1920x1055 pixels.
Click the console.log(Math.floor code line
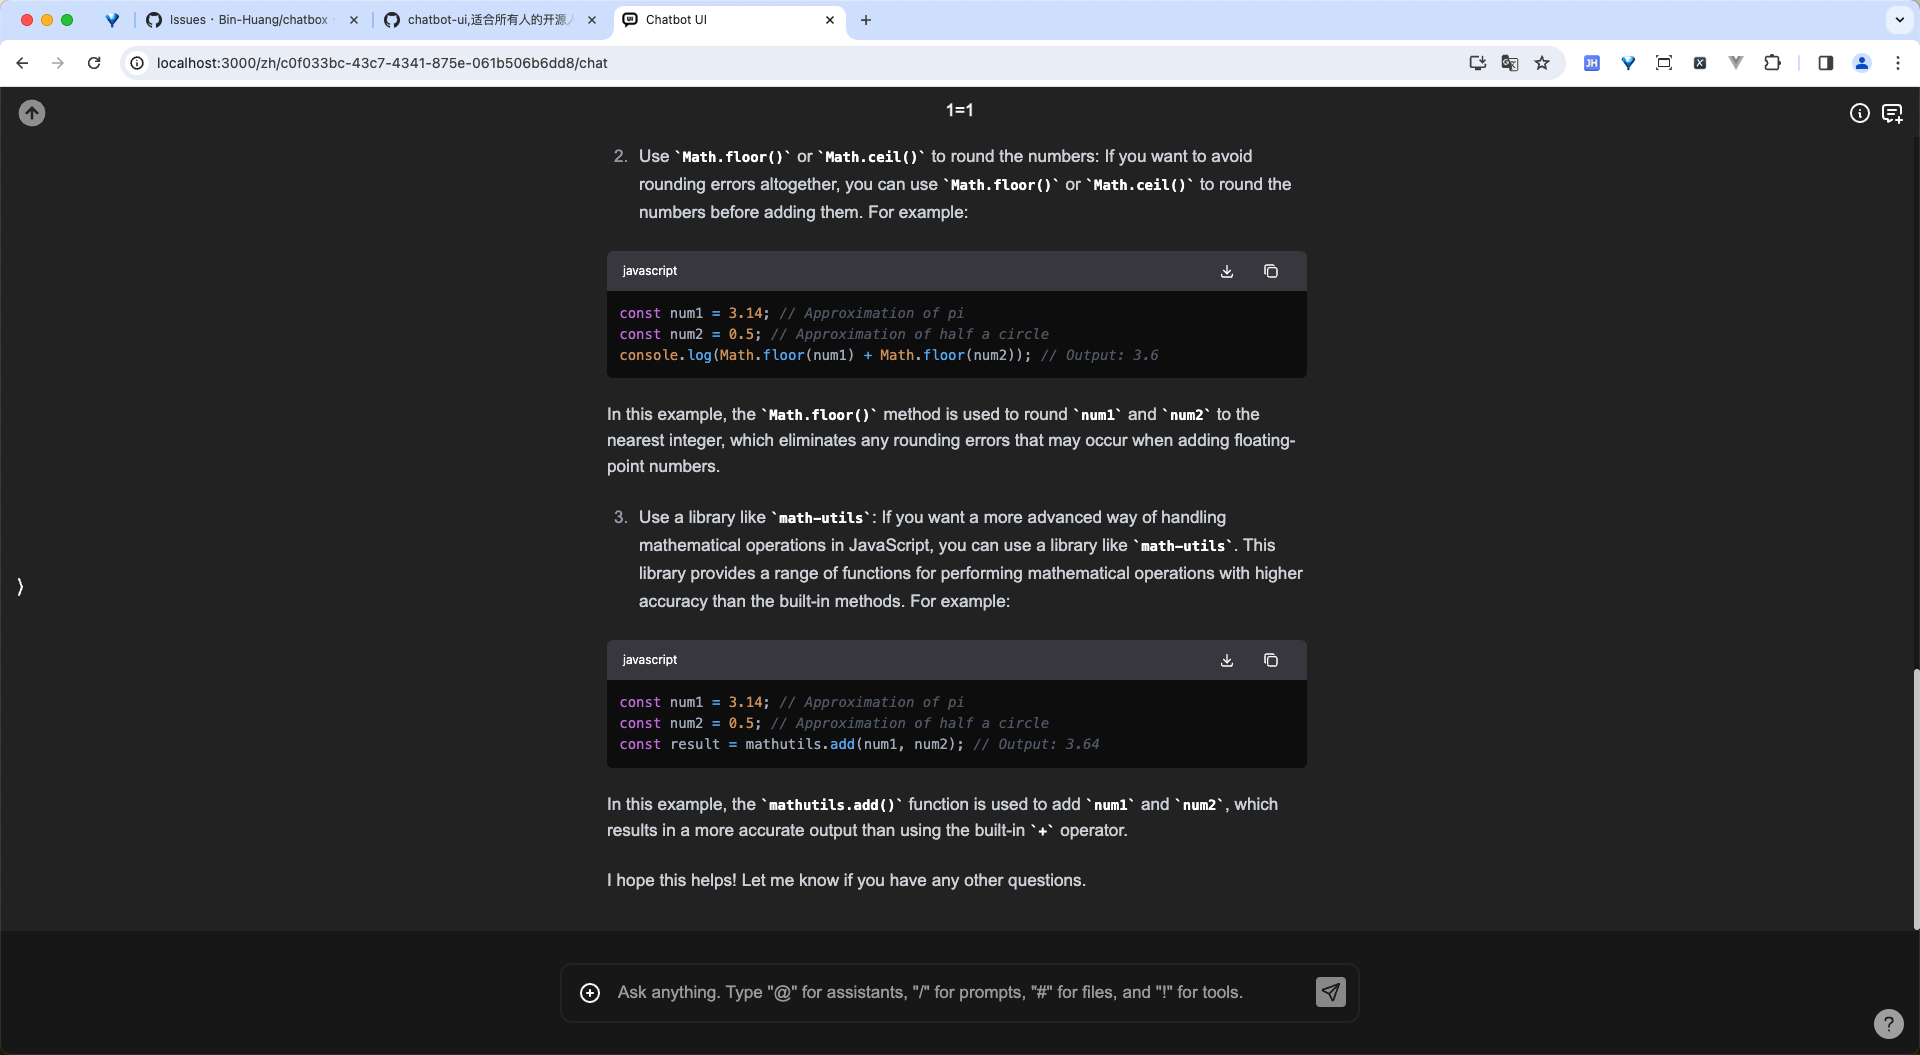click(888, 355)
